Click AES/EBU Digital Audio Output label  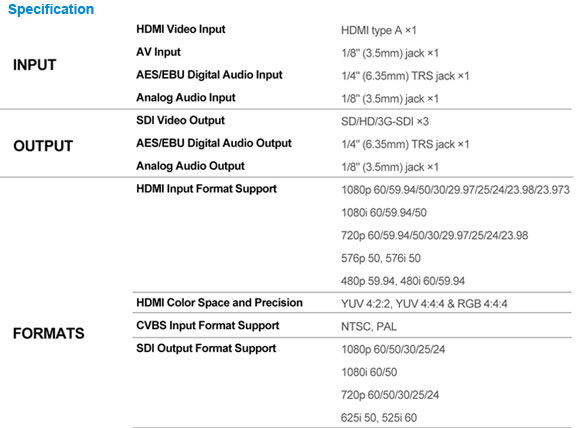(x=214, y=143)
